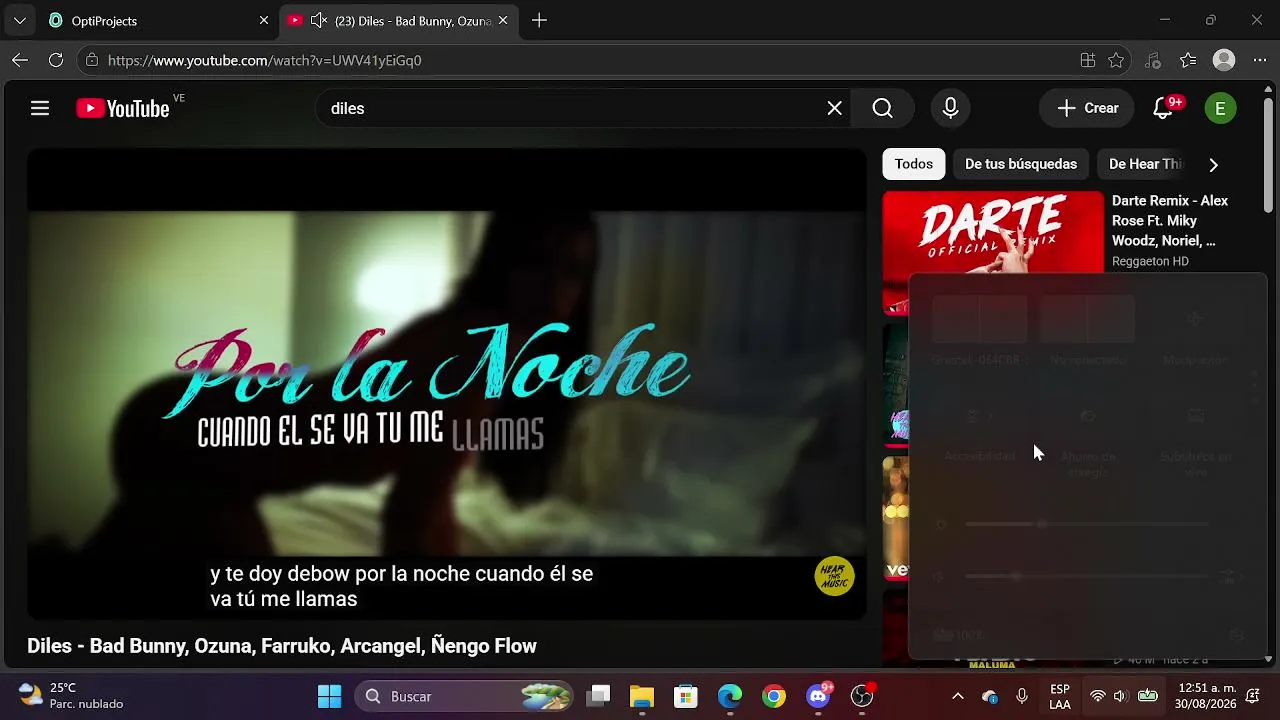
Task: Toggle Subtítulos en vivo
Action: (1195, 416)
